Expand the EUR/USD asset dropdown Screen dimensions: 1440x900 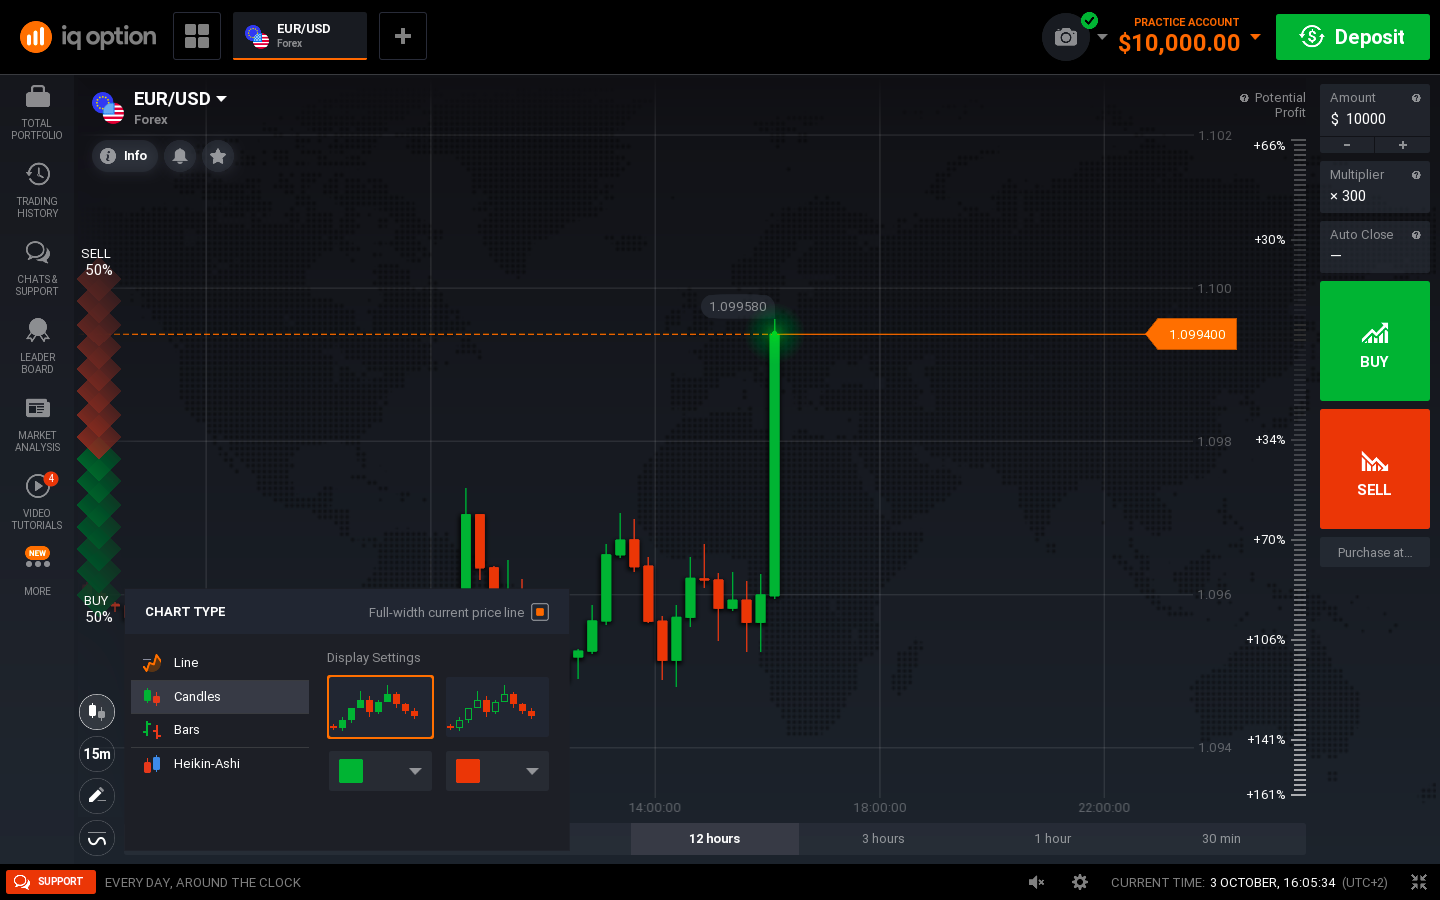pyautogui.click(x=222, y=98)
